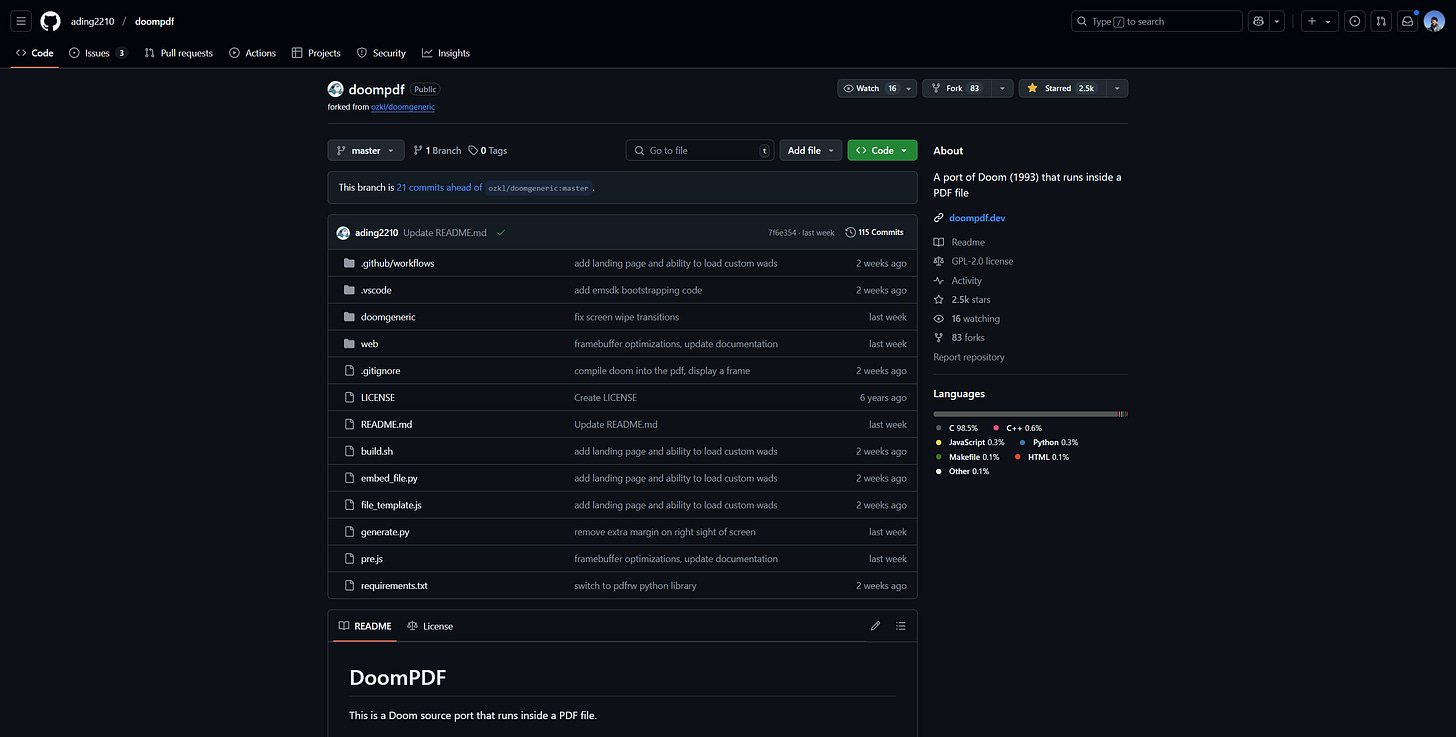This screenshot has height=737, width=1456.
Task: Click the ading2210 commit author avatar
Action: click(x=343, y=232)
